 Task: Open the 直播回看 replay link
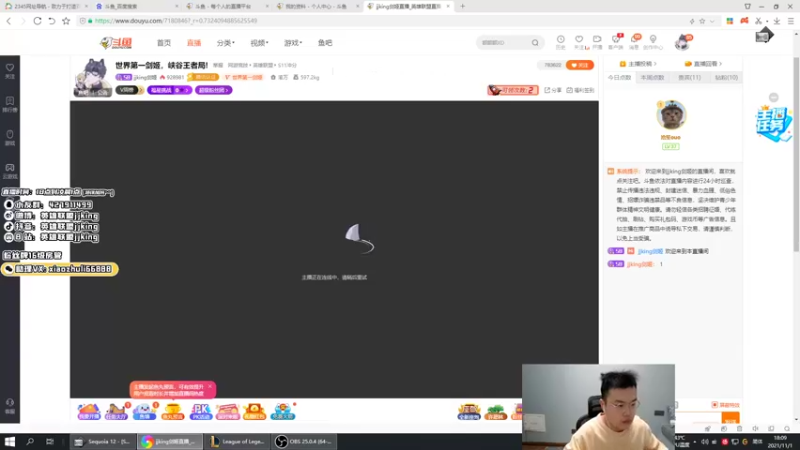(704, 64)
